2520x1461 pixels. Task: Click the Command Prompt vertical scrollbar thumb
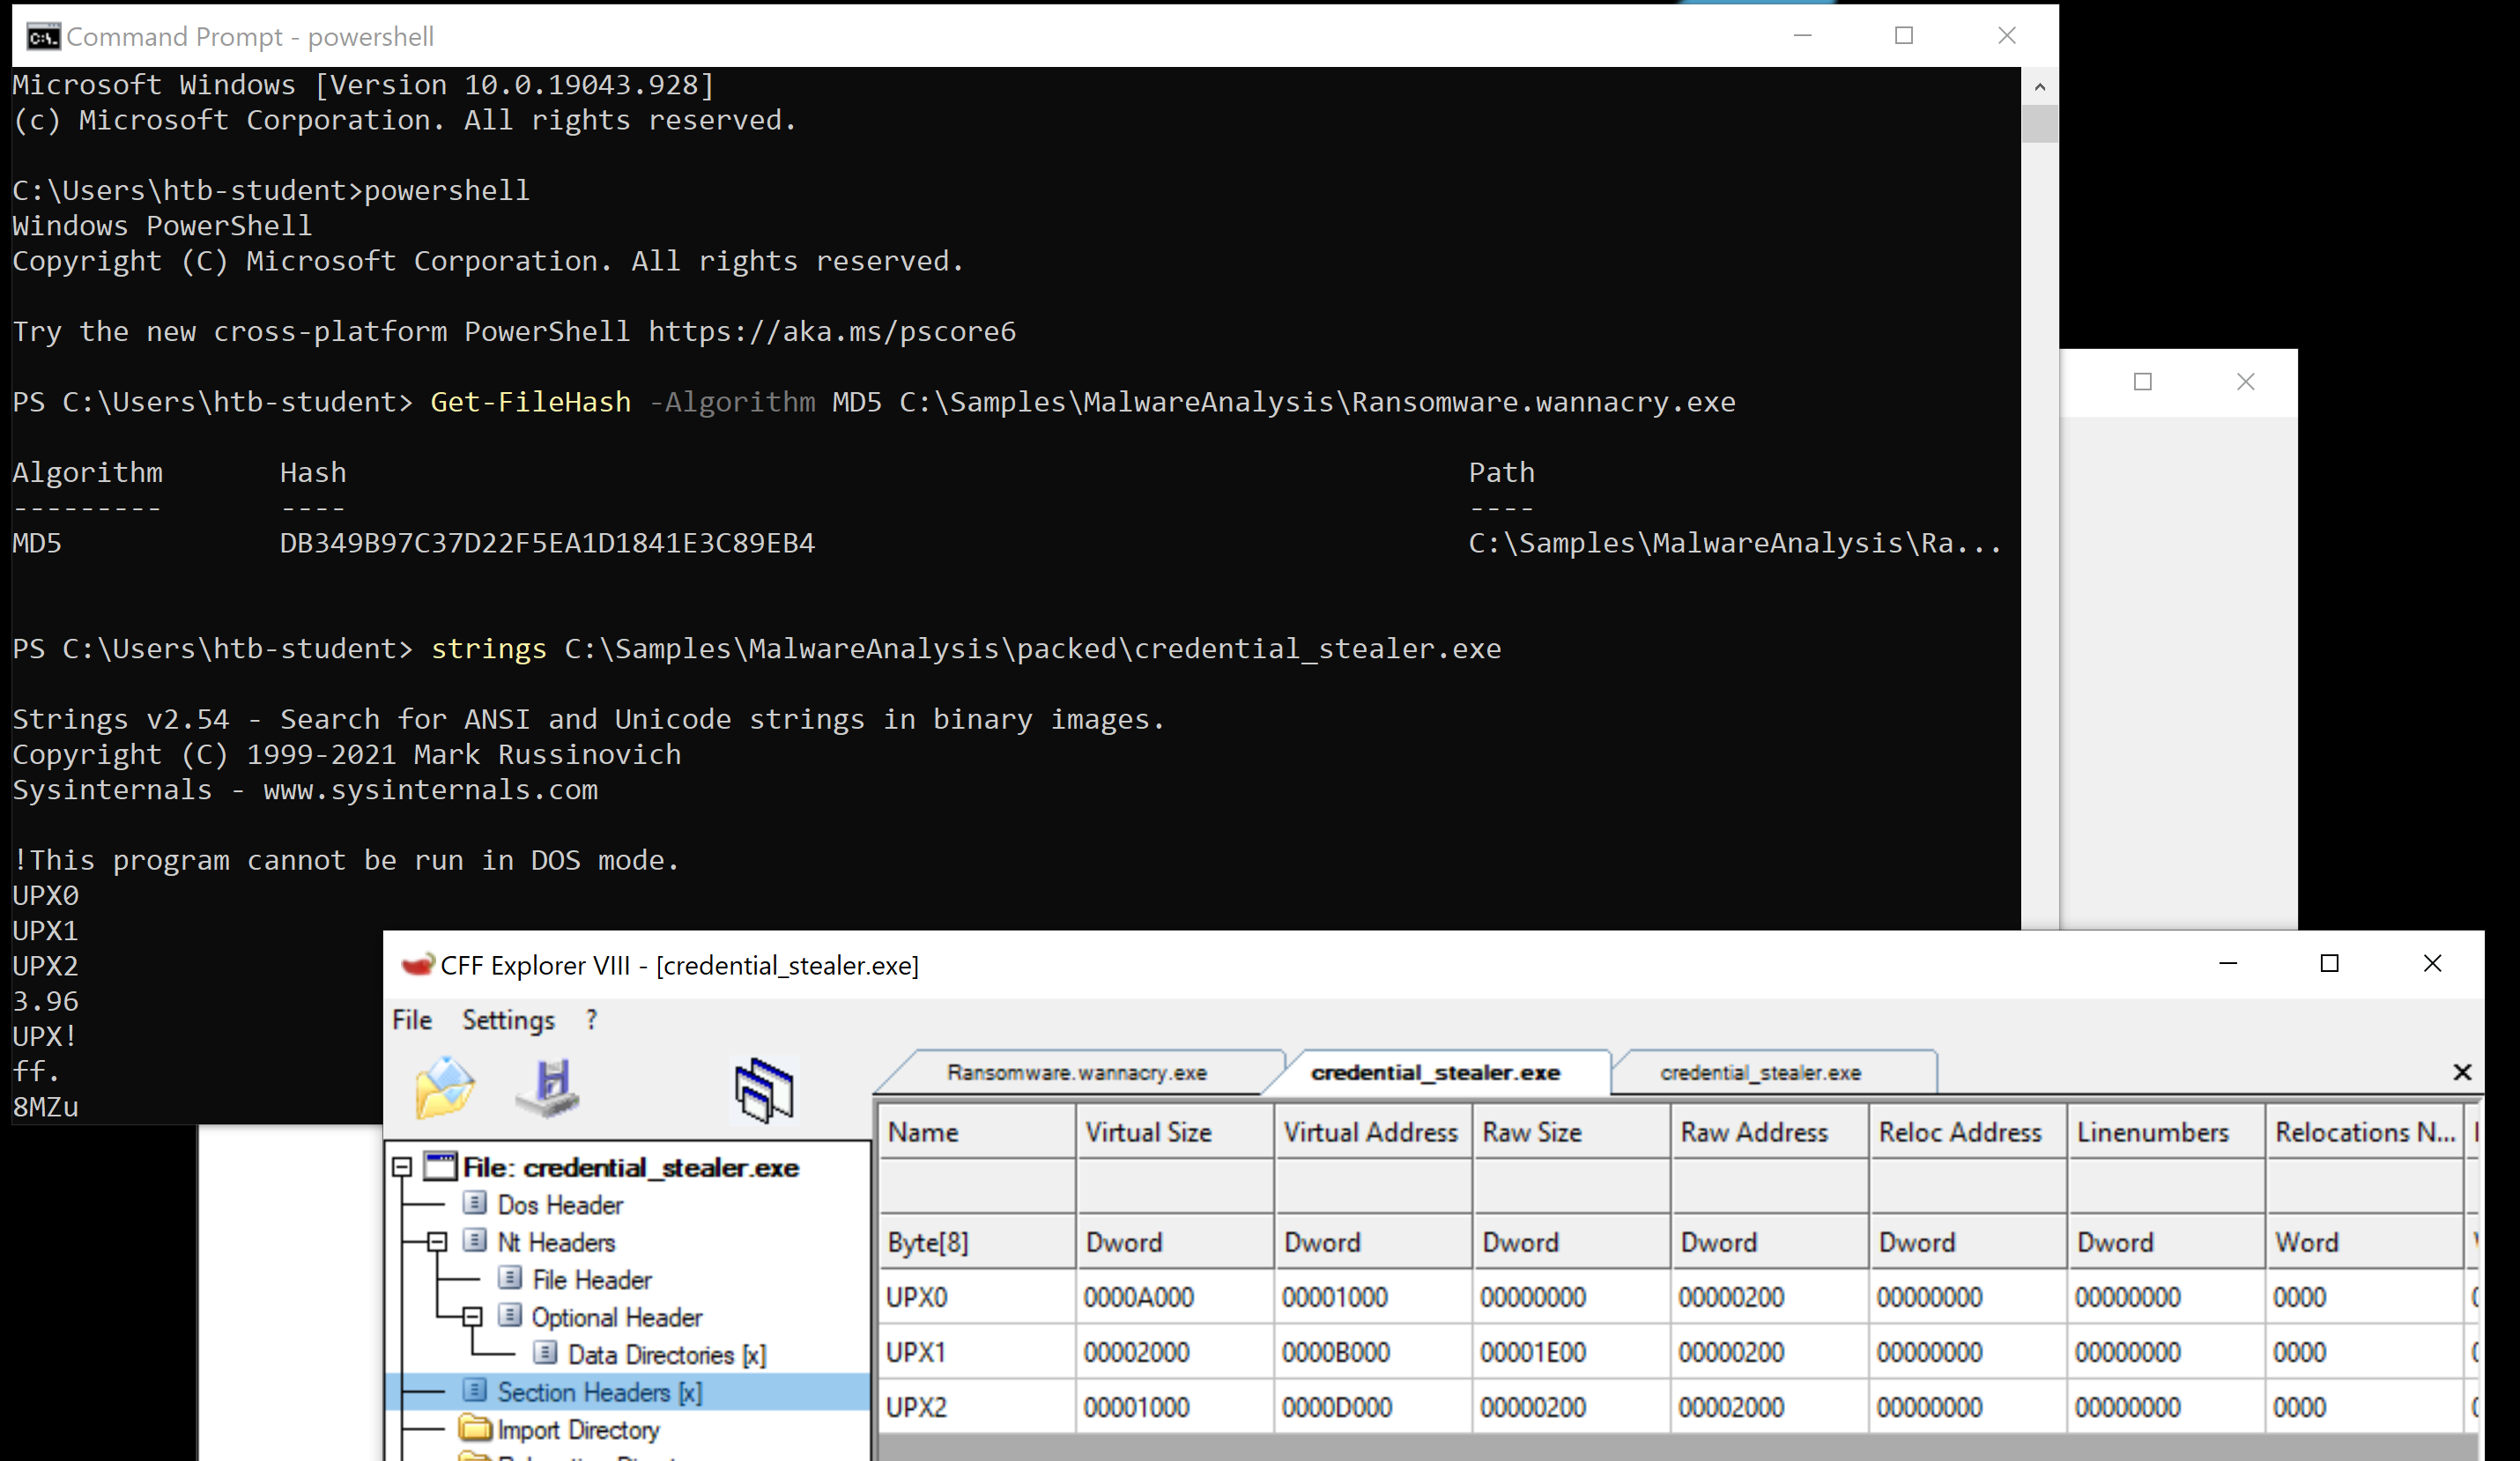pyautogui.click(x=2040, y=123)
